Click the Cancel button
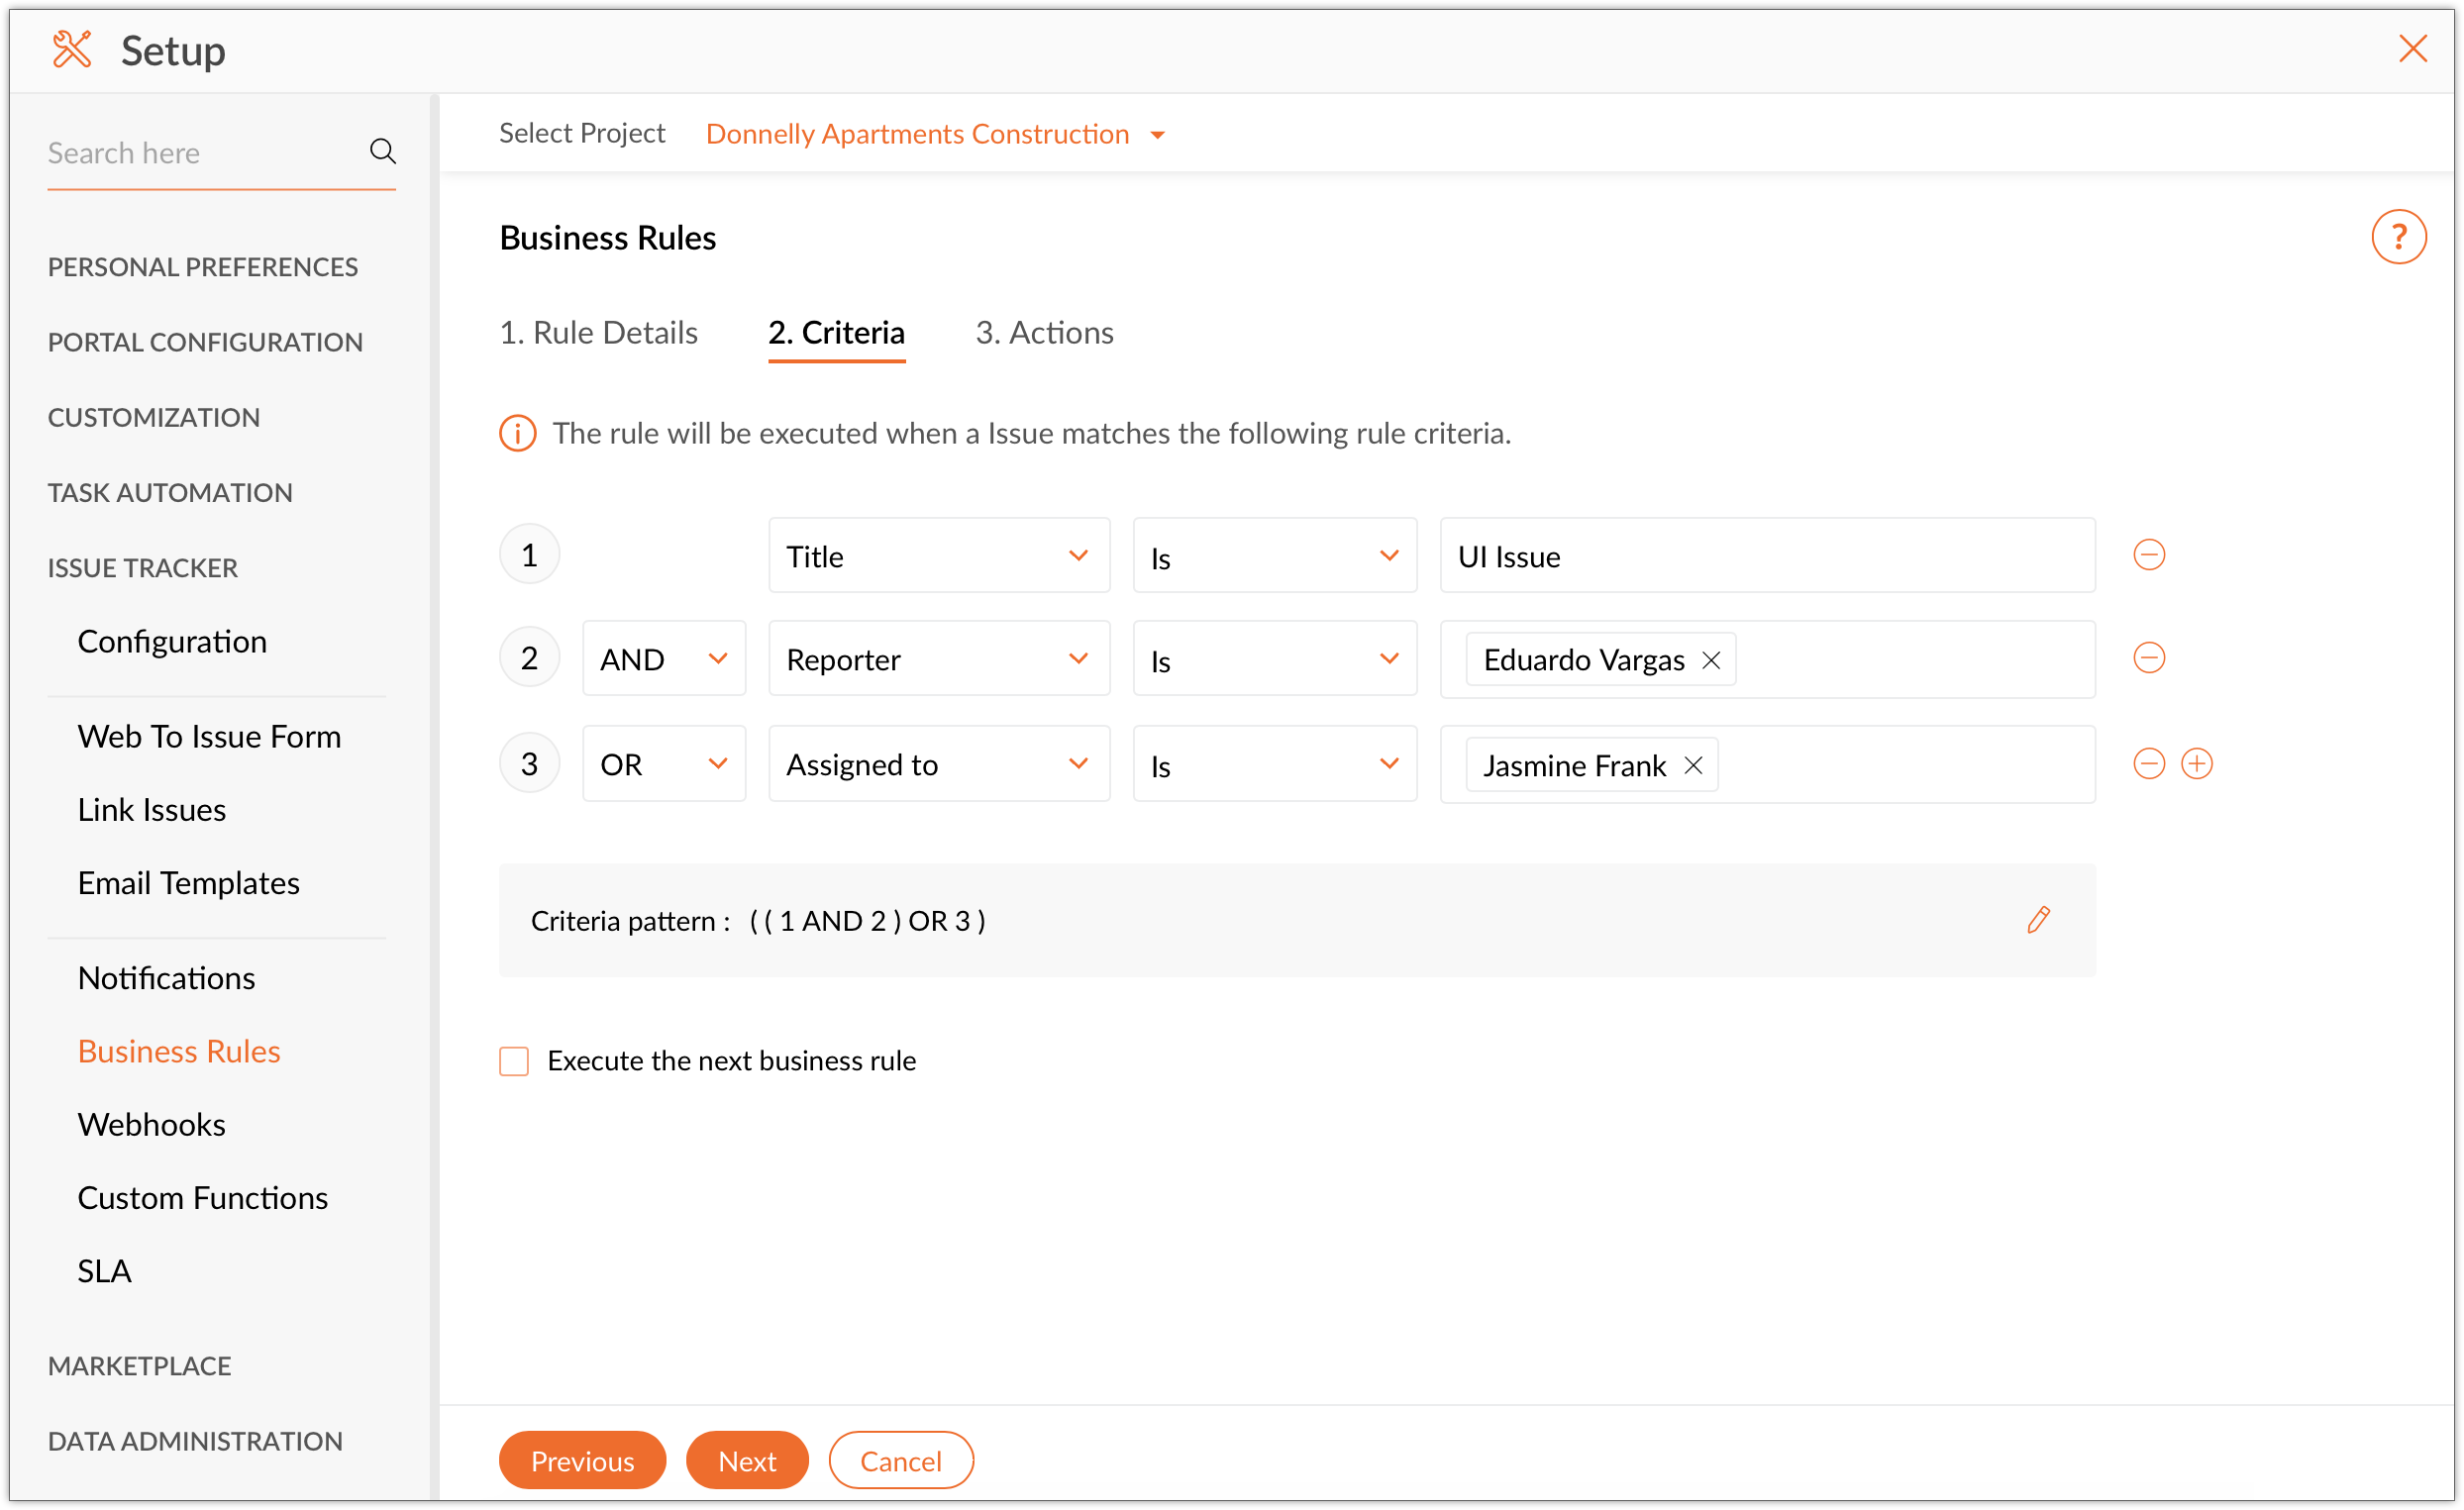This screenshot has width=2464, height=1510. tap(900, 1461)
